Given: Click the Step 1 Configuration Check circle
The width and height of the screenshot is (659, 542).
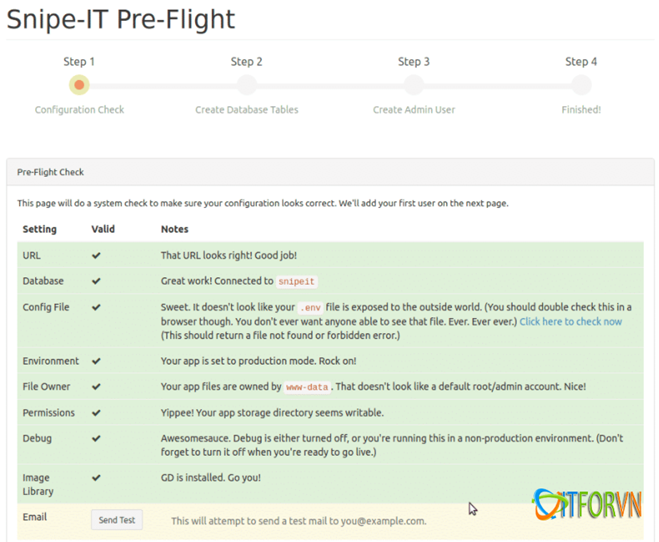Looking at the screenshot, I should [x=80, y=85].
